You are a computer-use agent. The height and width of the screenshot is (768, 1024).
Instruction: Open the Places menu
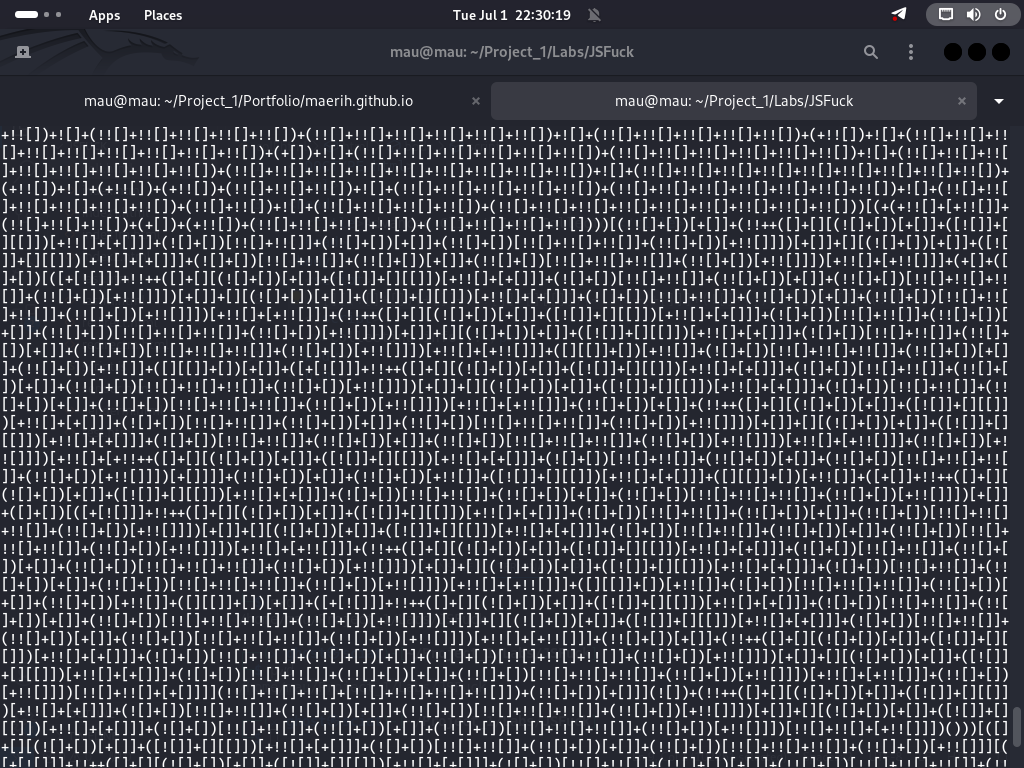[162, 14]
